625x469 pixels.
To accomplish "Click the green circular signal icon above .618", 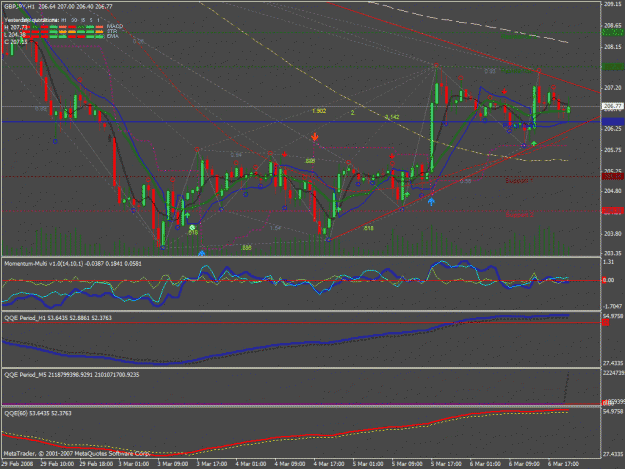I will [x=192, y=228].
